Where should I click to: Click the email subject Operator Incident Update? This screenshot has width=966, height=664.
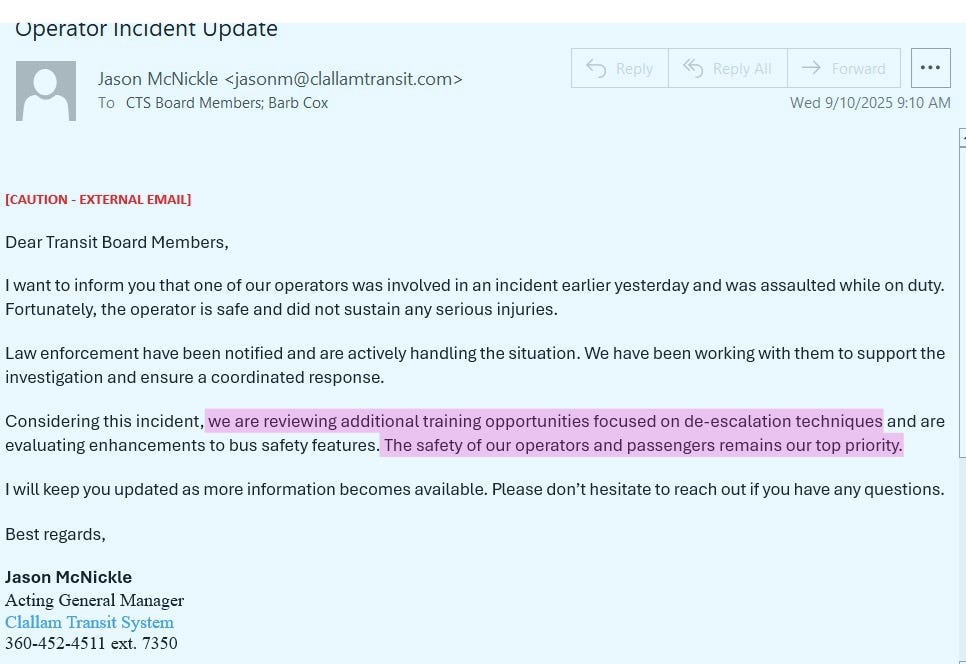(x=146, y=28)
